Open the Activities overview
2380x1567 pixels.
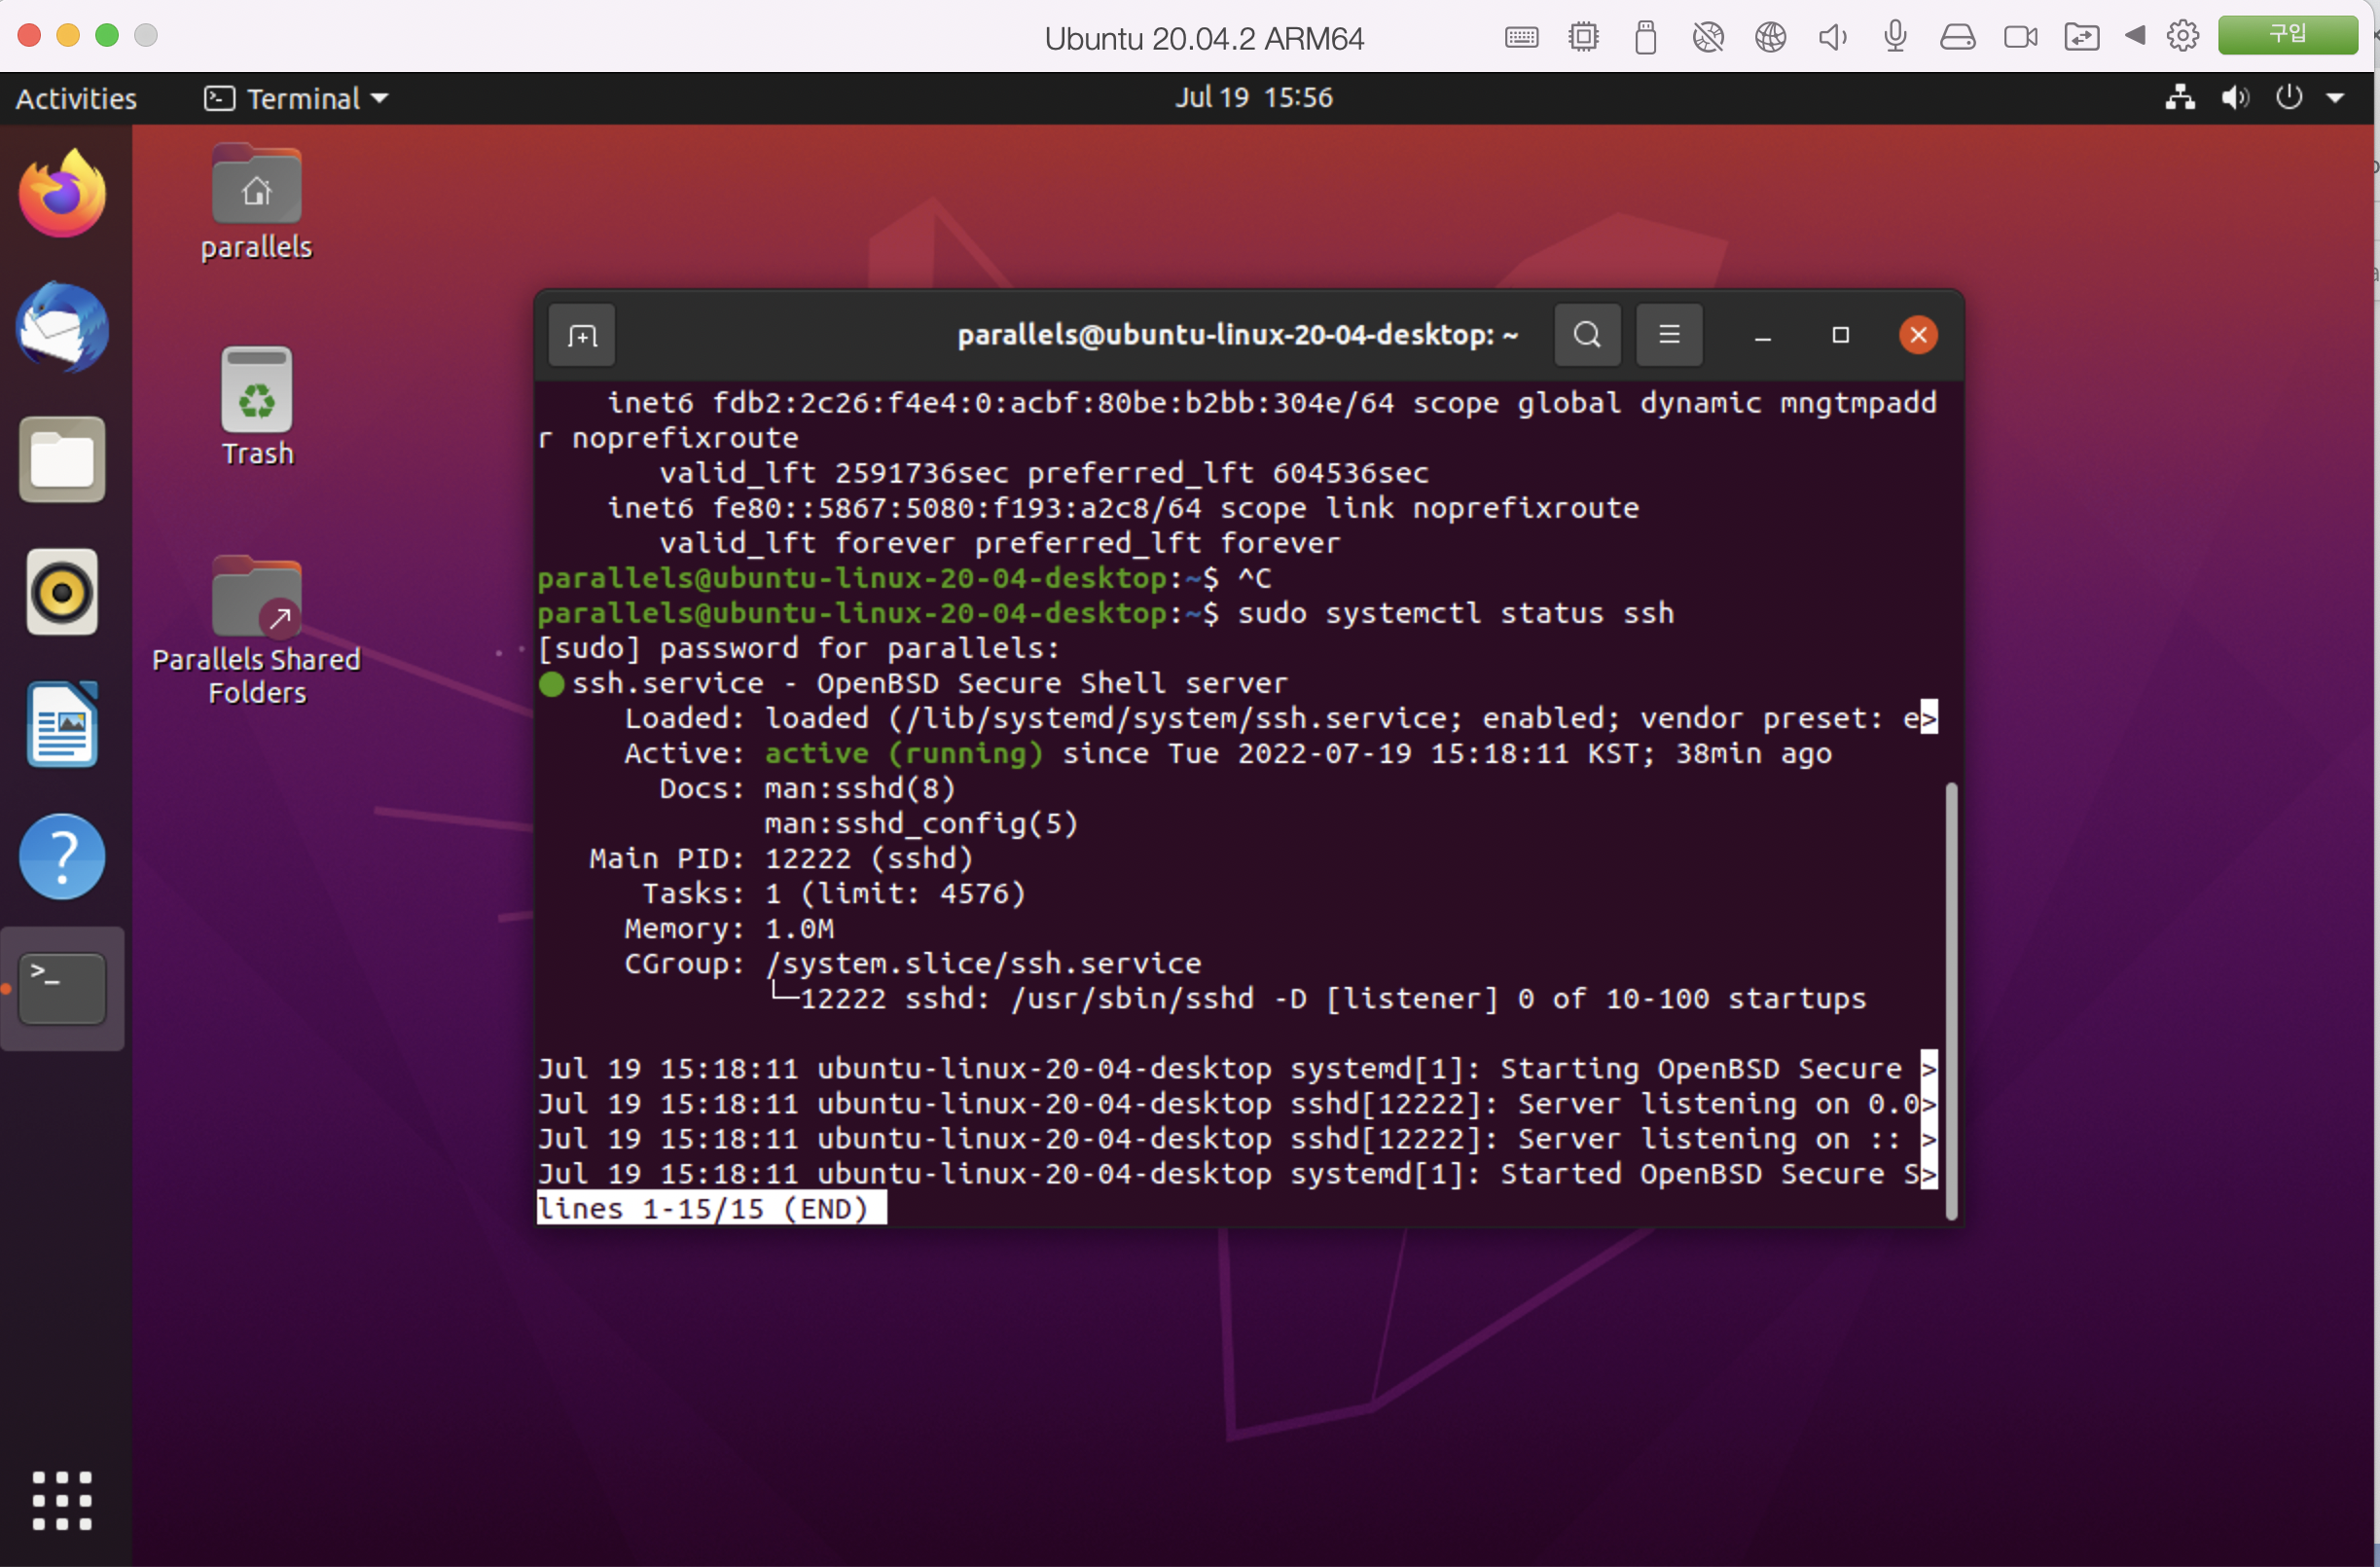76,98
